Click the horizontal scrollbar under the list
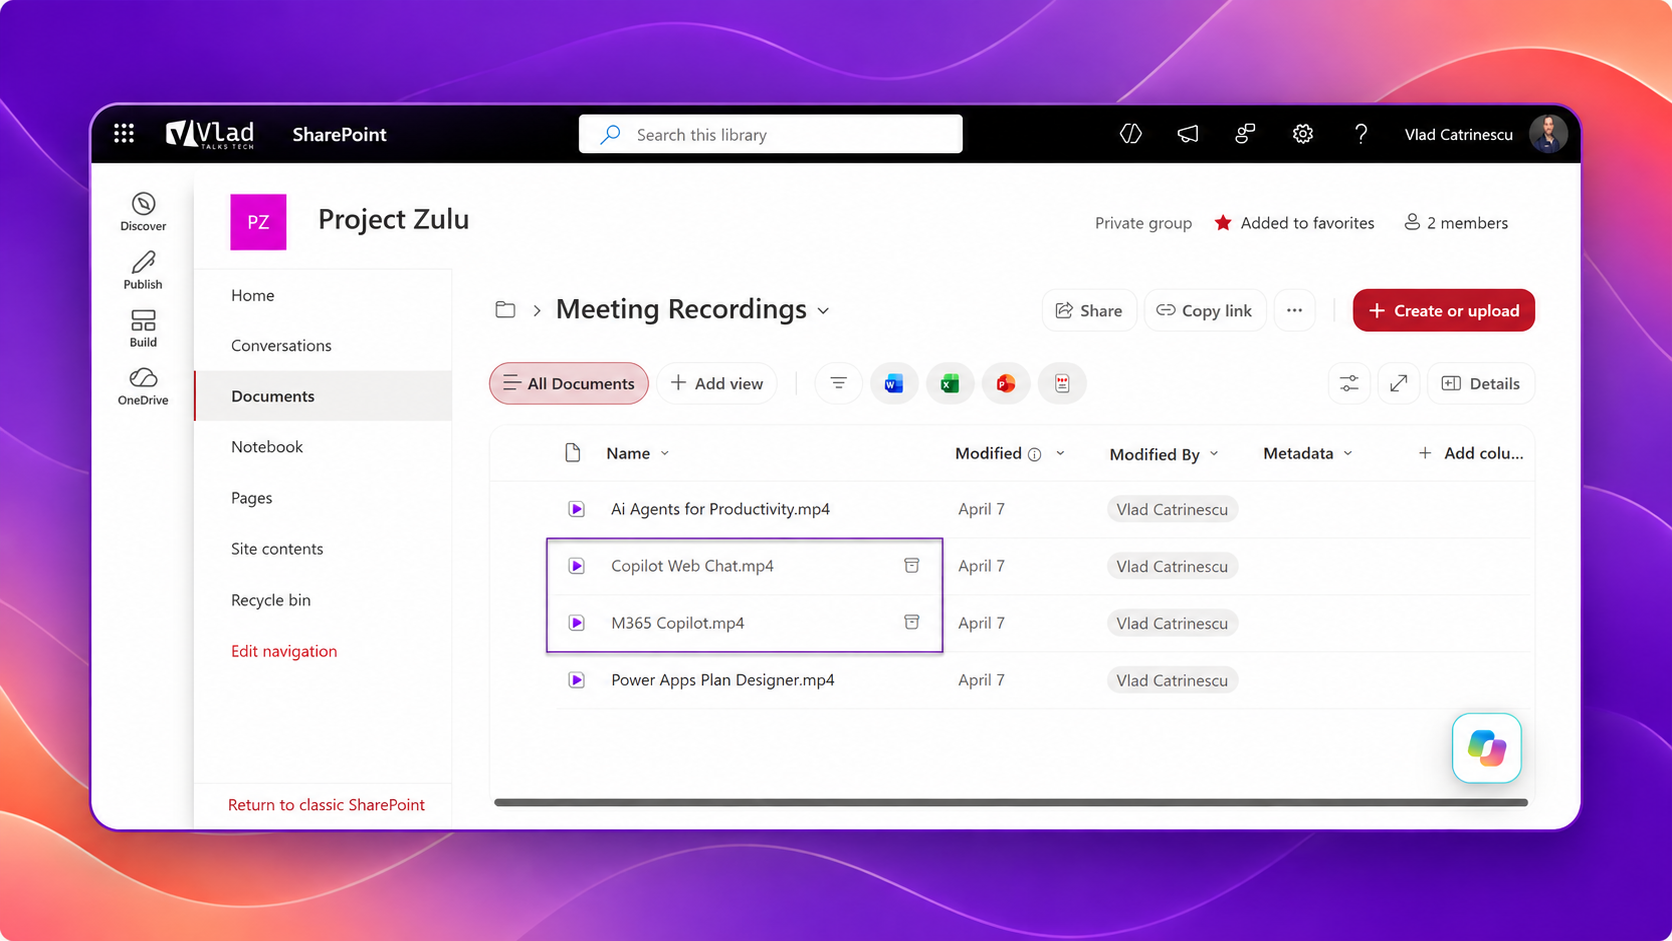The image size is (1672, 941). pos(1011,802)
